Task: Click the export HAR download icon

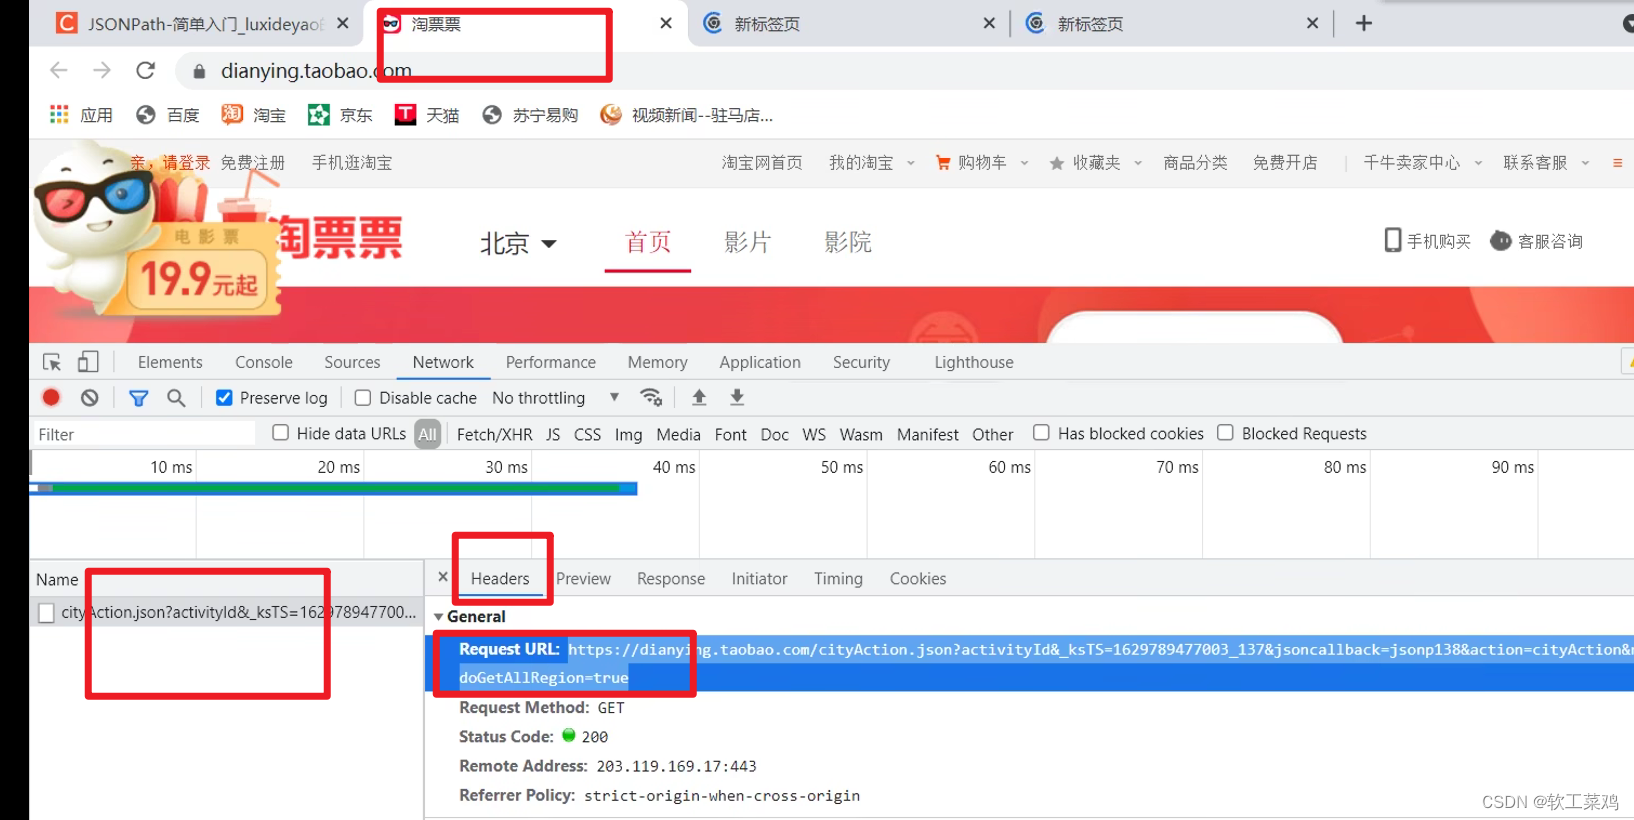Action: click(x=737, y=397)
